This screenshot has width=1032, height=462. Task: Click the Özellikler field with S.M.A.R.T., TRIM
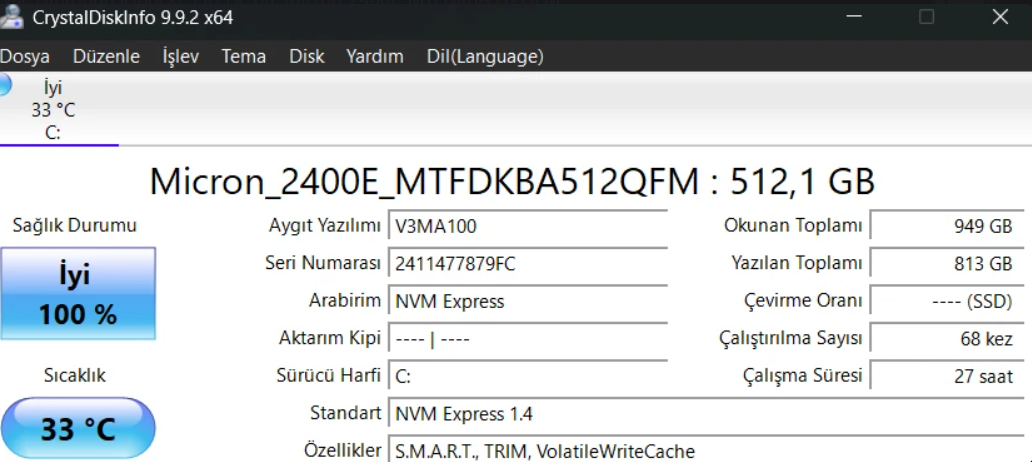(x=706, y=449)
